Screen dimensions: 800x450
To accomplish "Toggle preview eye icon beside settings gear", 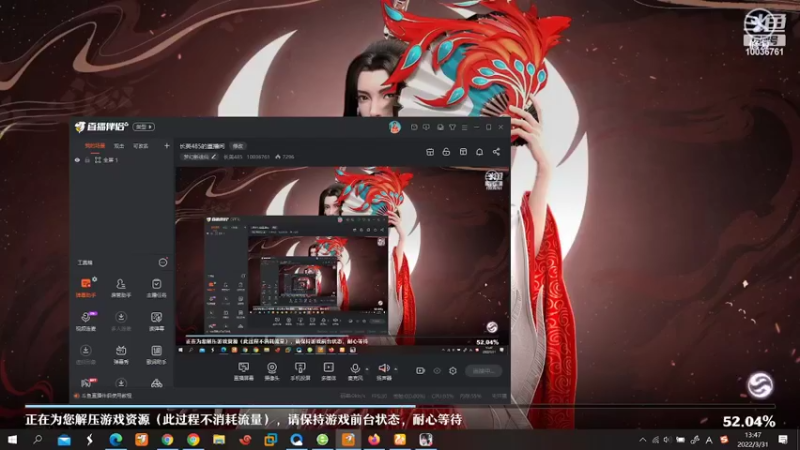I will [437, 371].
